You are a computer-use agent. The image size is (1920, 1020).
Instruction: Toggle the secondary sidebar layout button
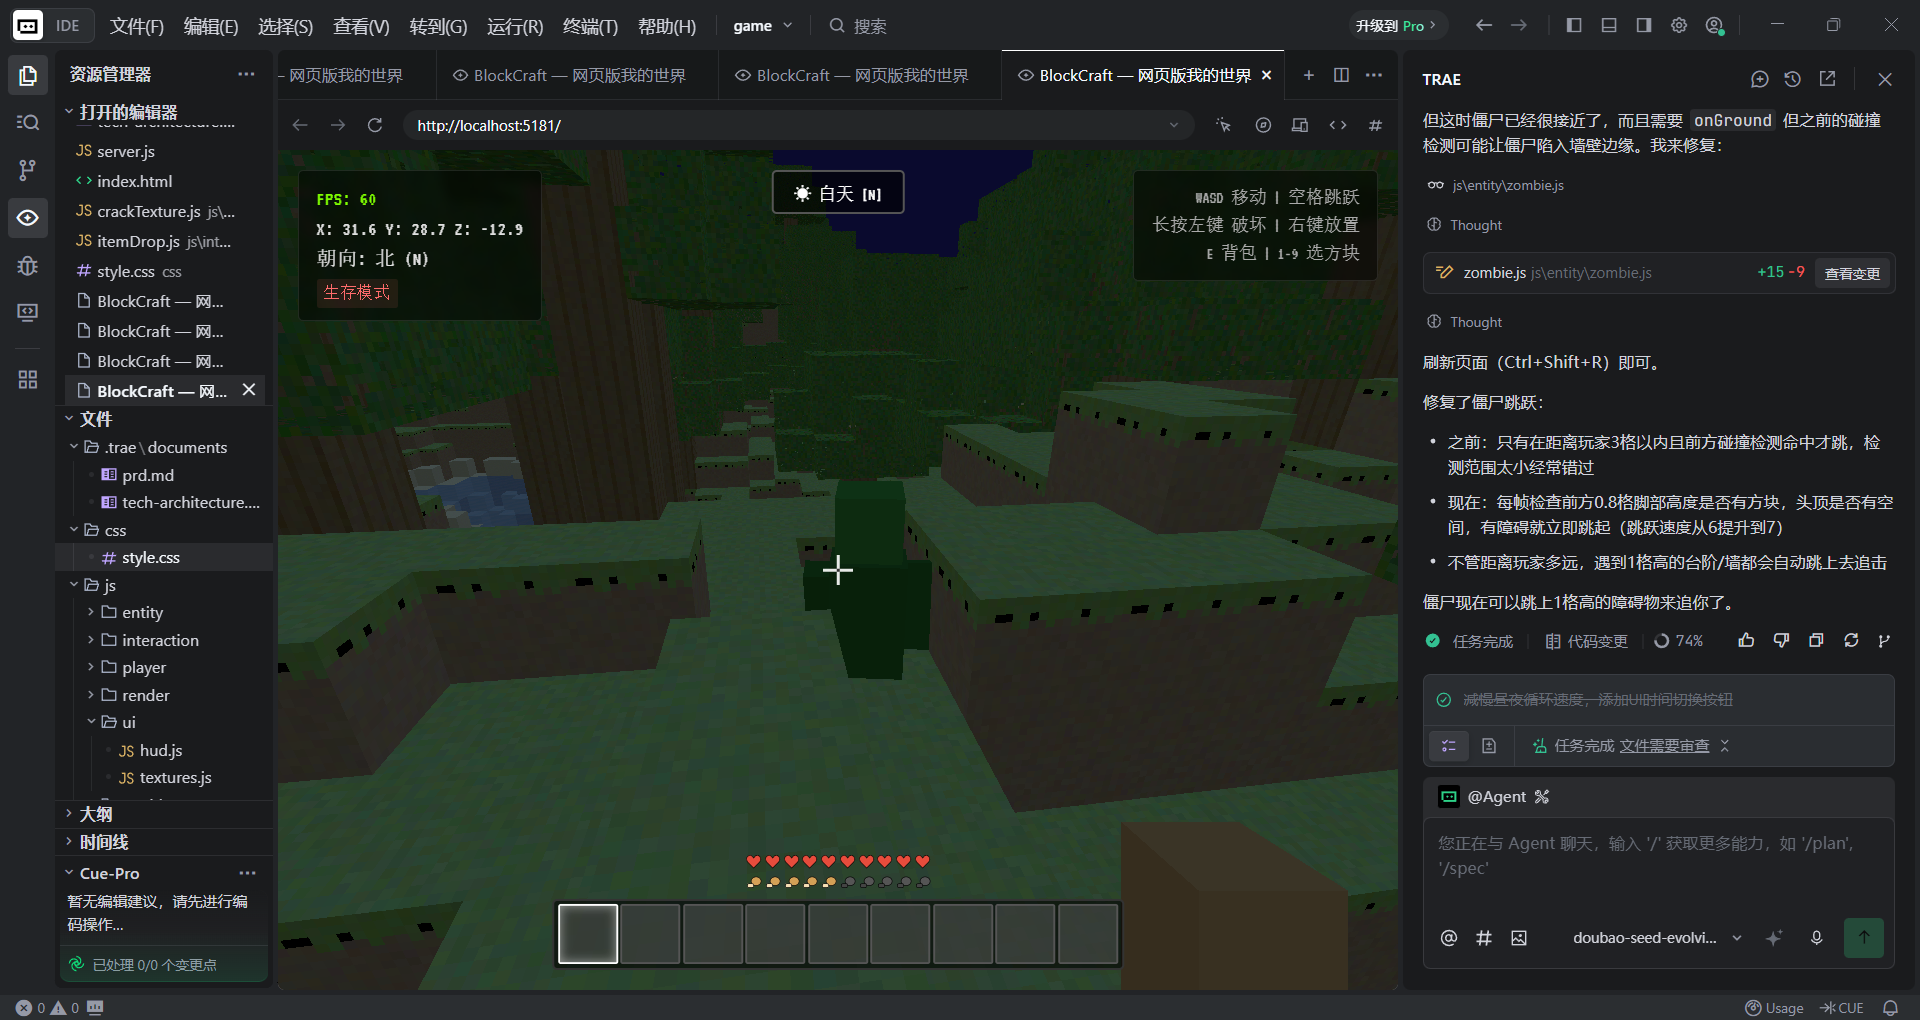pos(1644,26)
